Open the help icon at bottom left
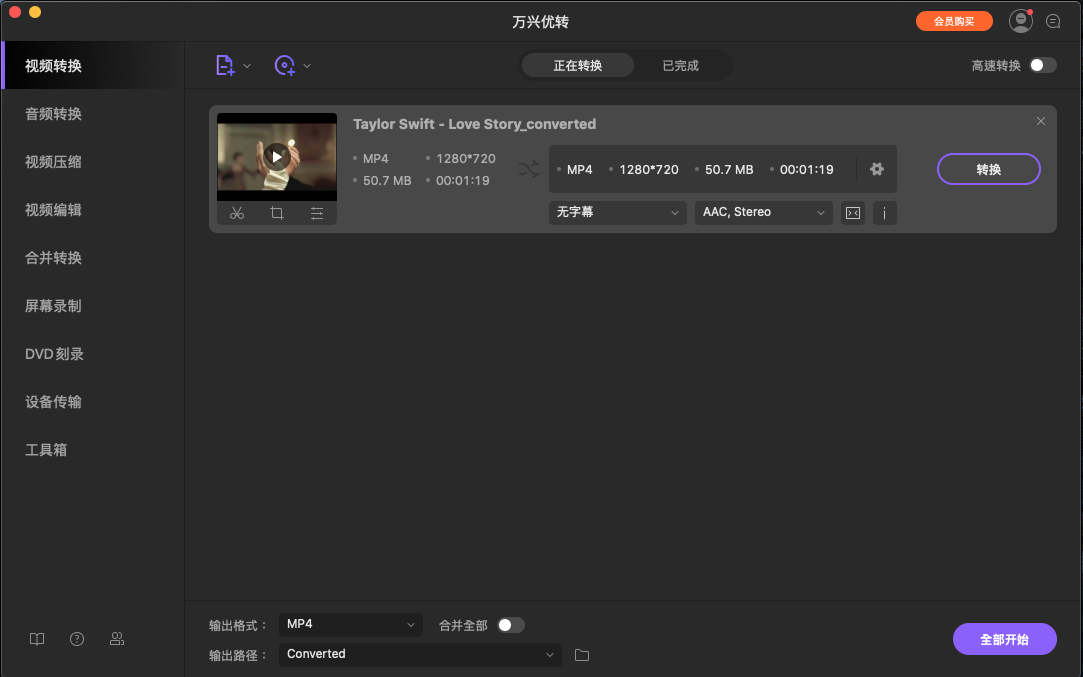Screen dimensions: 1083x677 pyautogui.click(x=77, y=638)
